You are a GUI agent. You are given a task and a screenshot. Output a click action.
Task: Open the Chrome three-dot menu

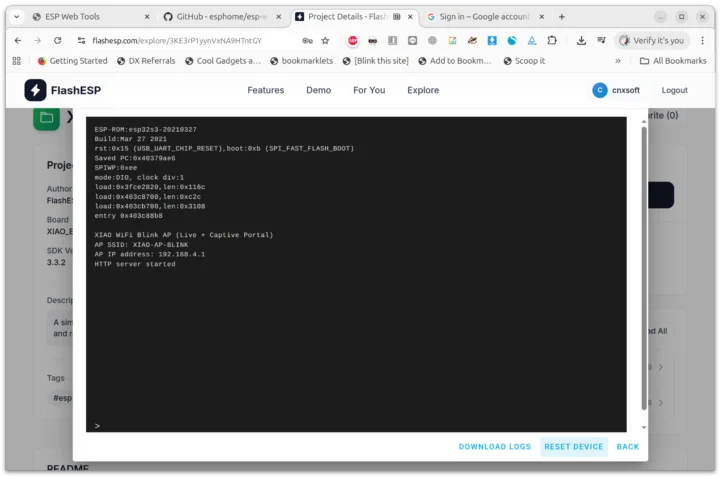click(703, 40)
